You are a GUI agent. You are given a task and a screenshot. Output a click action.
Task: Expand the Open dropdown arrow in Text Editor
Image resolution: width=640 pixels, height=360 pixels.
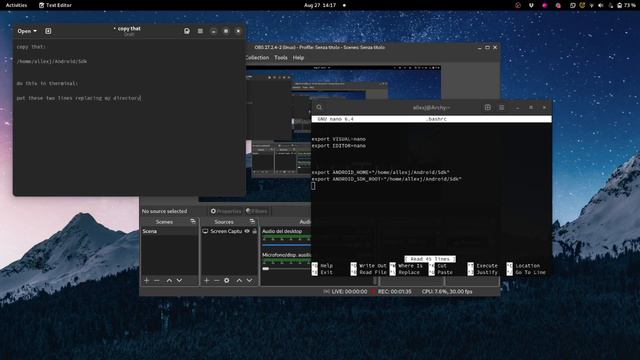coord(35,31)
